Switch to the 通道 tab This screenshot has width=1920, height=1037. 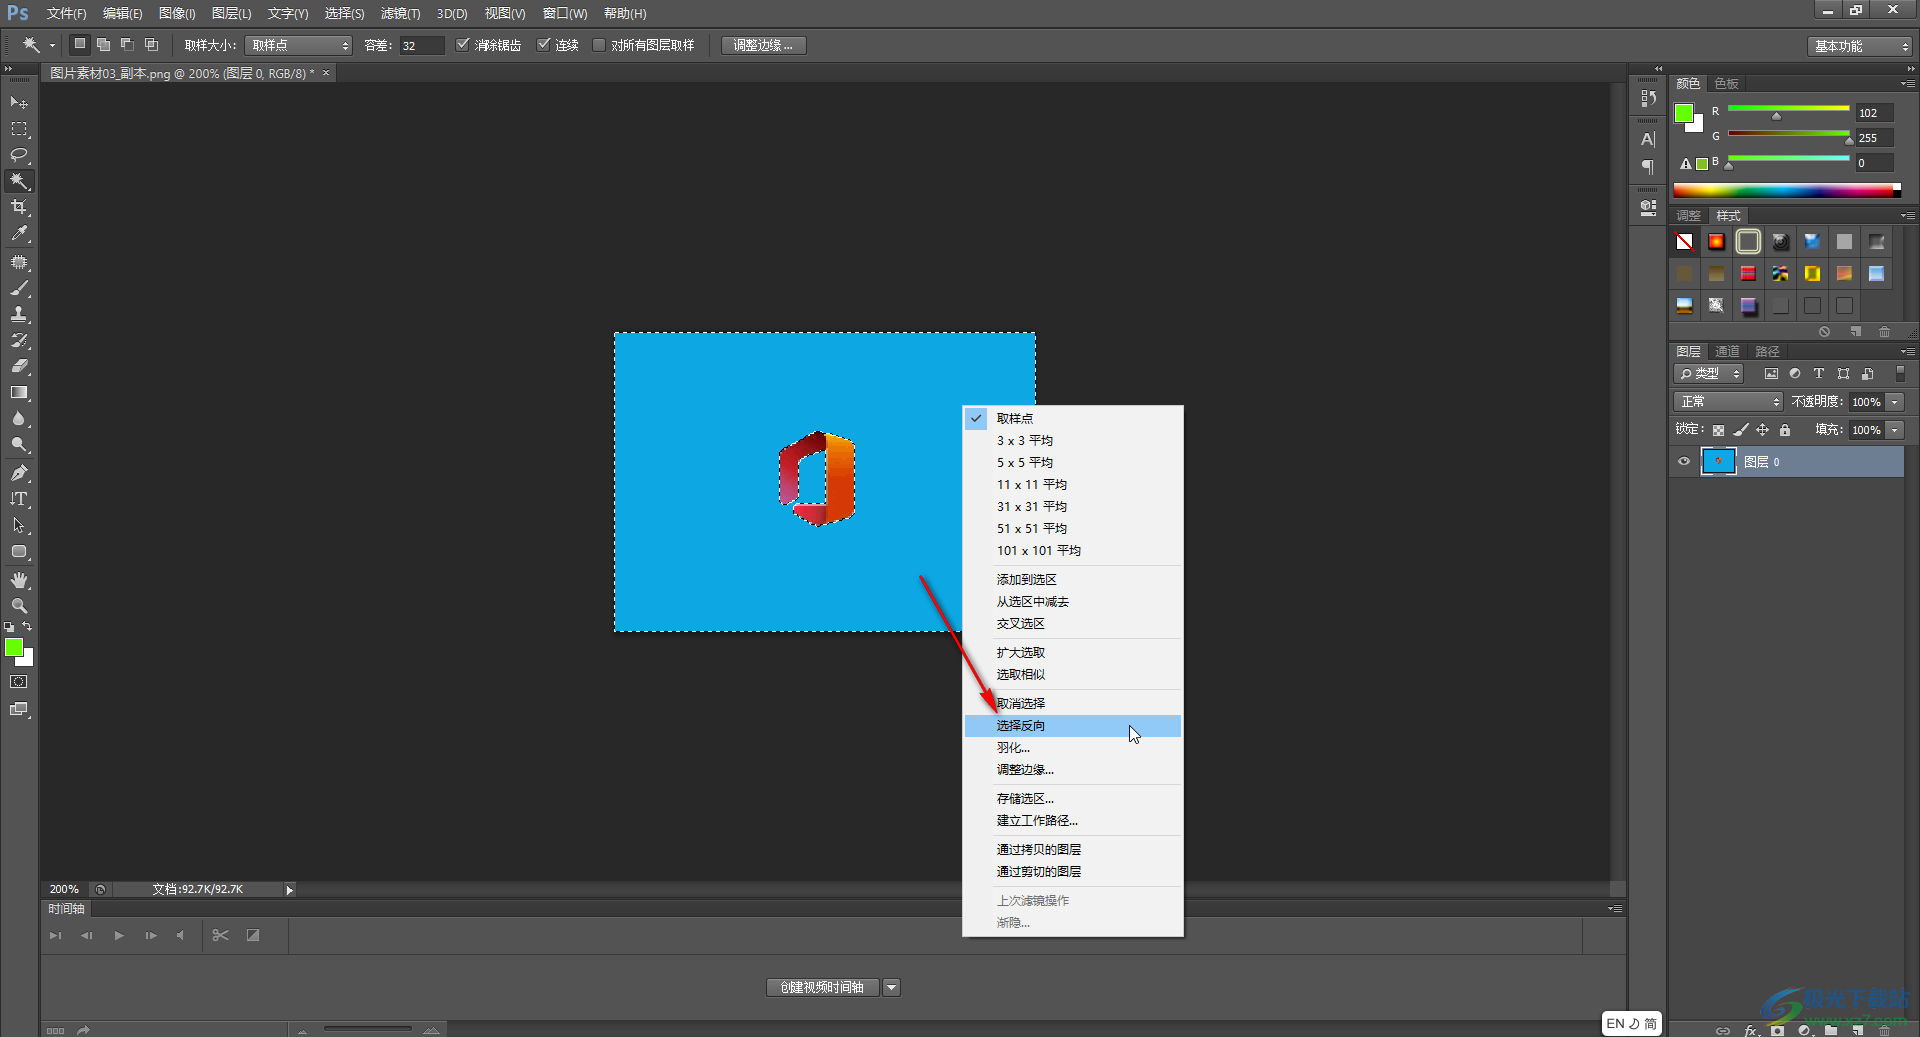click(x=1727, y=352)
